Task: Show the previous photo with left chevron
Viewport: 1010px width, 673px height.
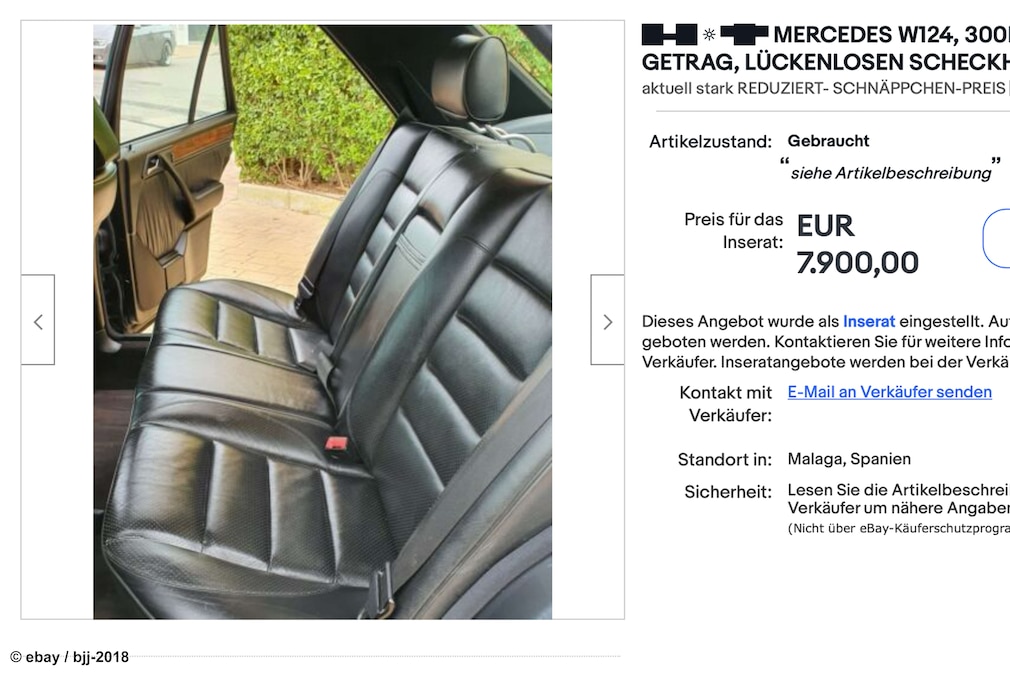Action: (38, 320)
